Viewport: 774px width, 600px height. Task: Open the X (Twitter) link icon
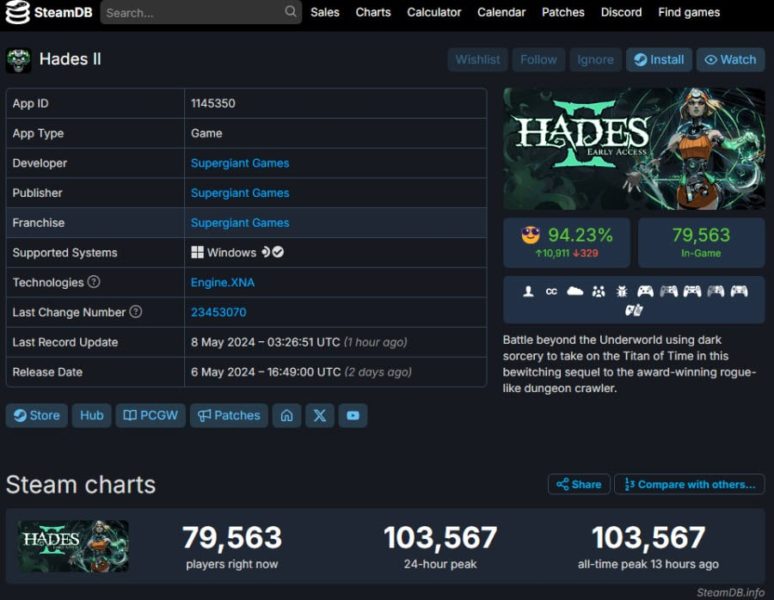tap(319, 415)
